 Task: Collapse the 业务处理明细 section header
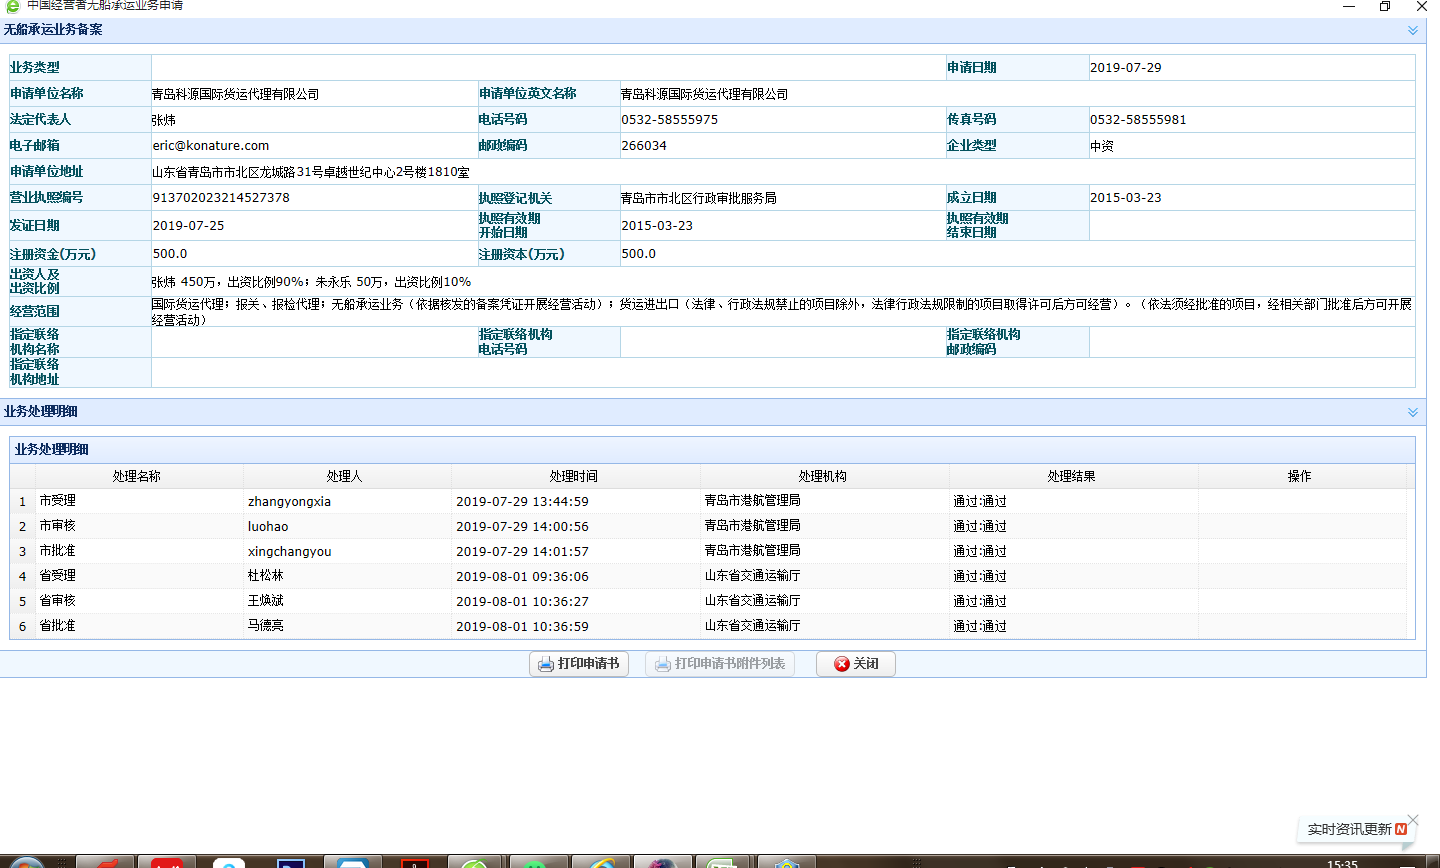pos(1413,412)
